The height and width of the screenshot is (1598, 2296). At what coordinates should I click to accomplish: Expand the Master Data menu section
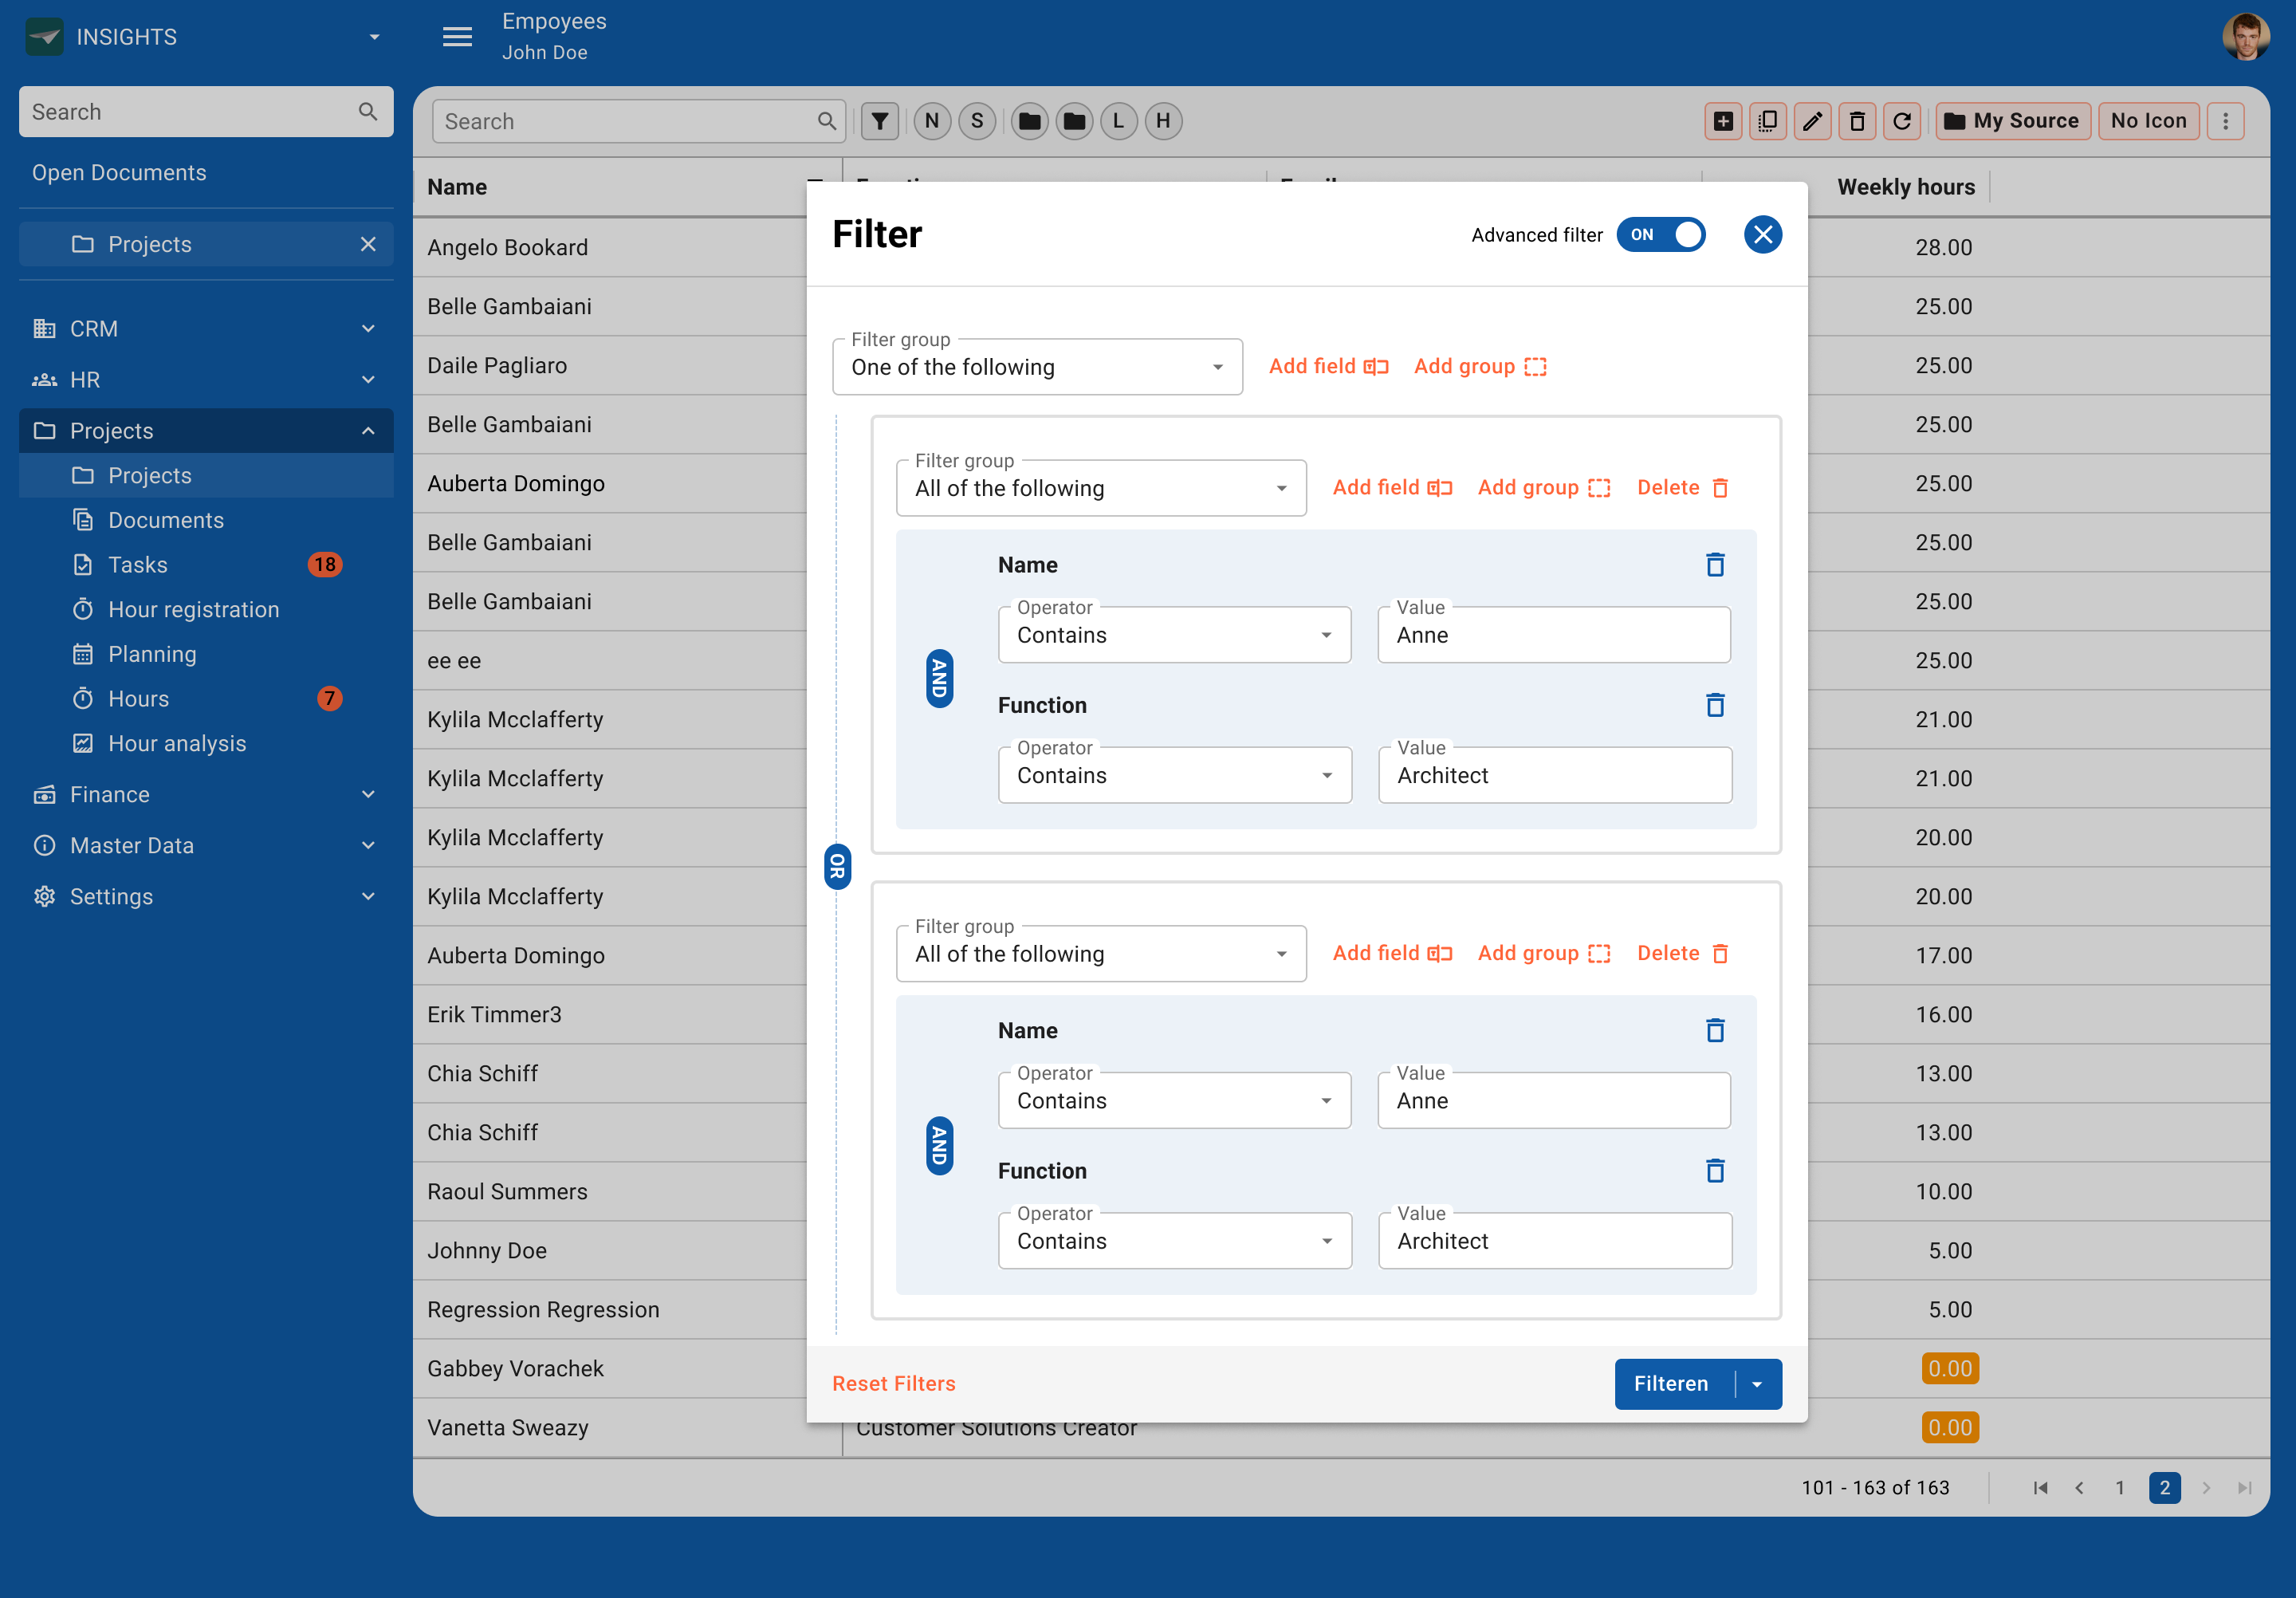click(x=206, y=845)
